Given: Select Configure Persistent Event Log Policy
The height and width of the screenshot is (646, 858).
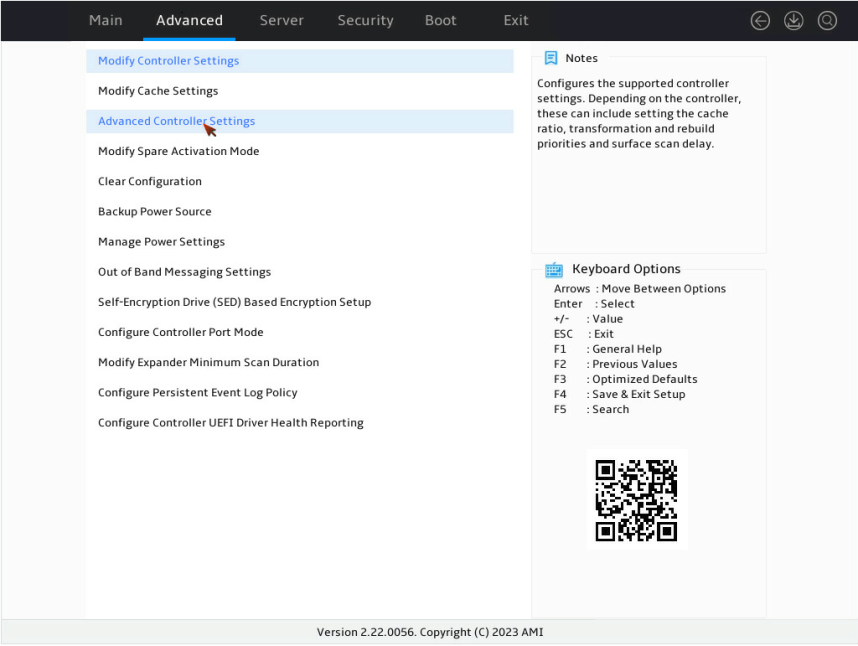Looking at the screenshot, I should pos(300,392).
